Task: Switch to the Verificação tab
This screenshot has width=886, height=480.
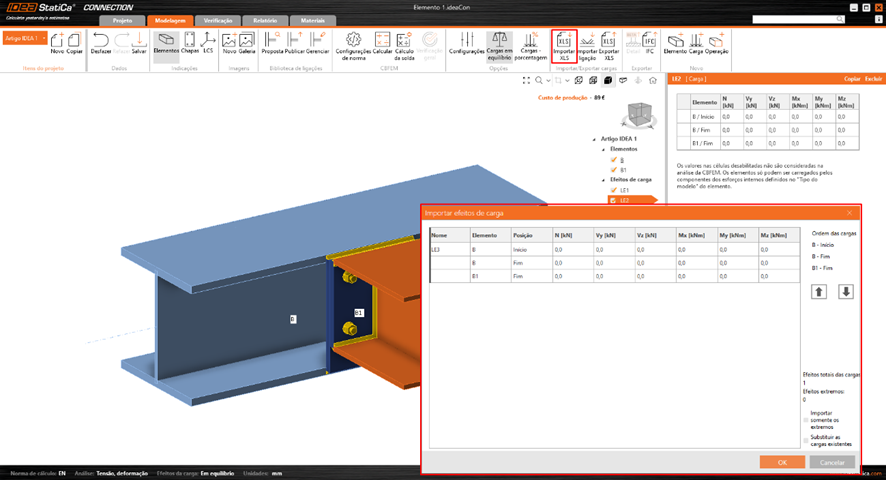Action: [218, 20]
